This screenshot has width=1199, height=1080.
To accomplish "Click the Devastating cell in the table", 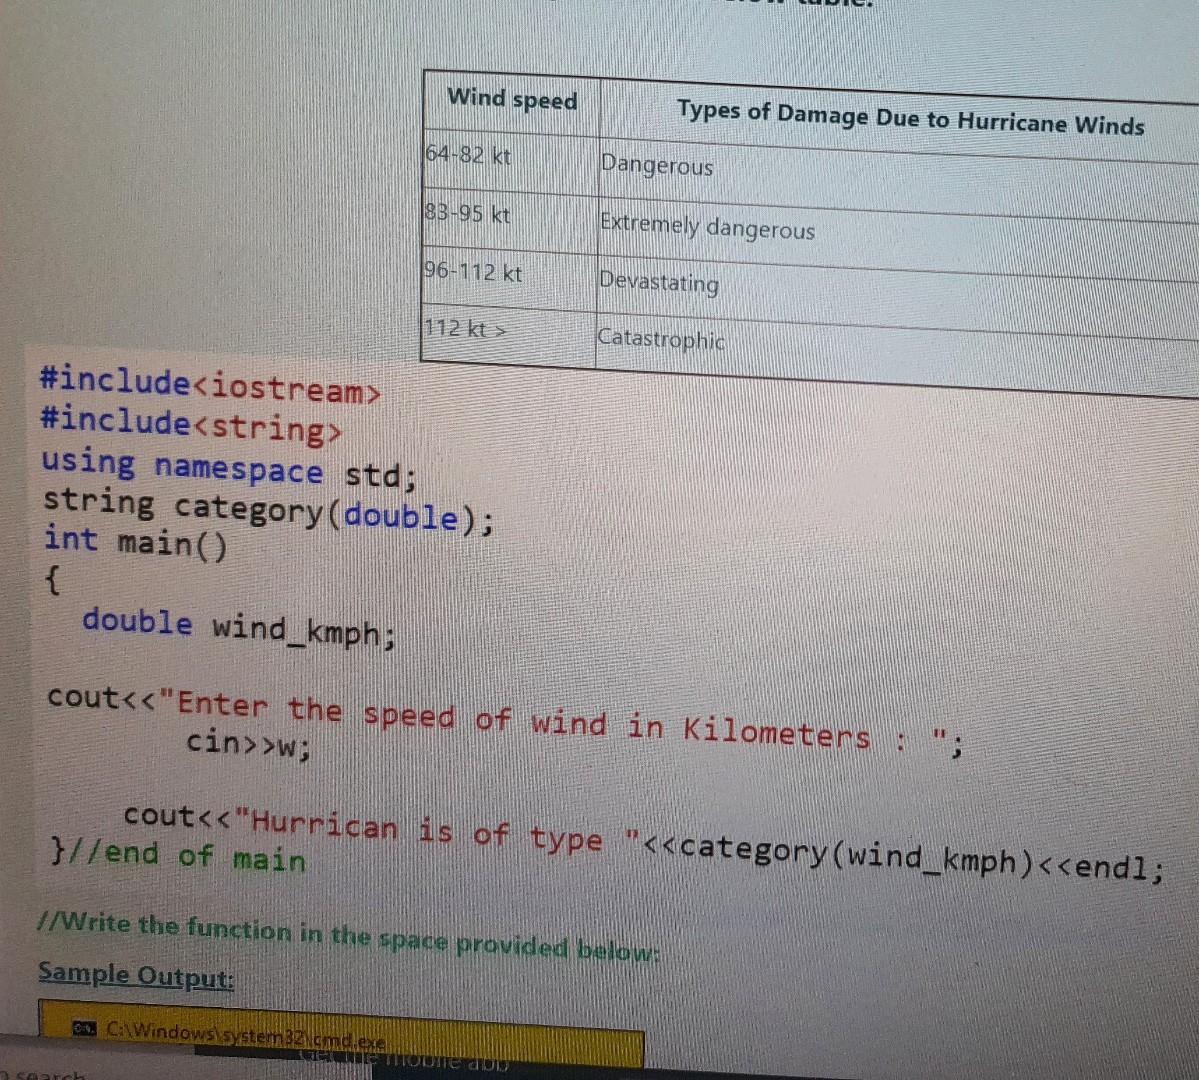I will (x=659, y=284).
